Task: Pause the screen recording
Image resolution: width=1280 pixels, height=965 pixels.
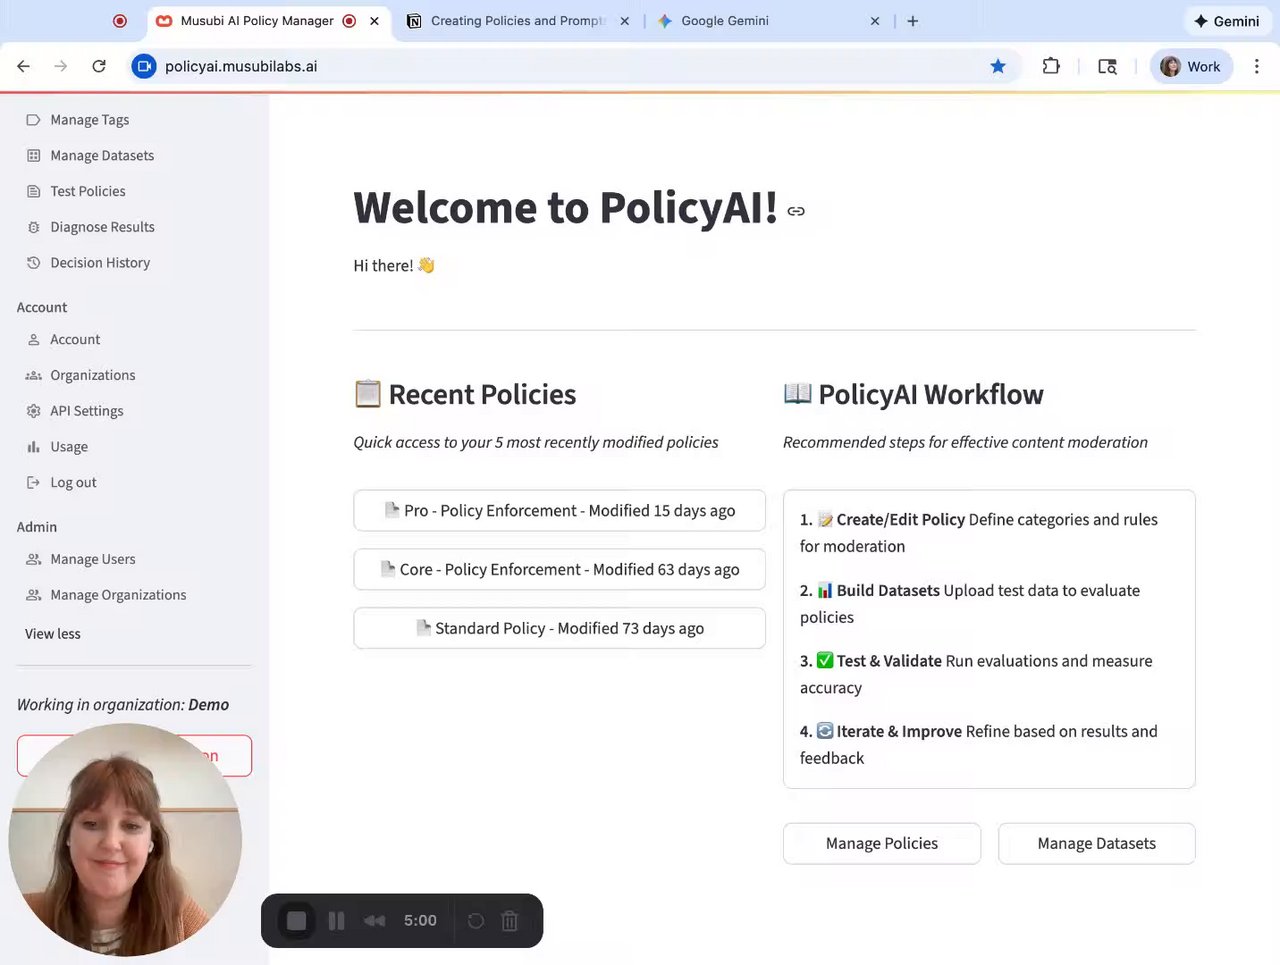Action: tap(336, 921)
